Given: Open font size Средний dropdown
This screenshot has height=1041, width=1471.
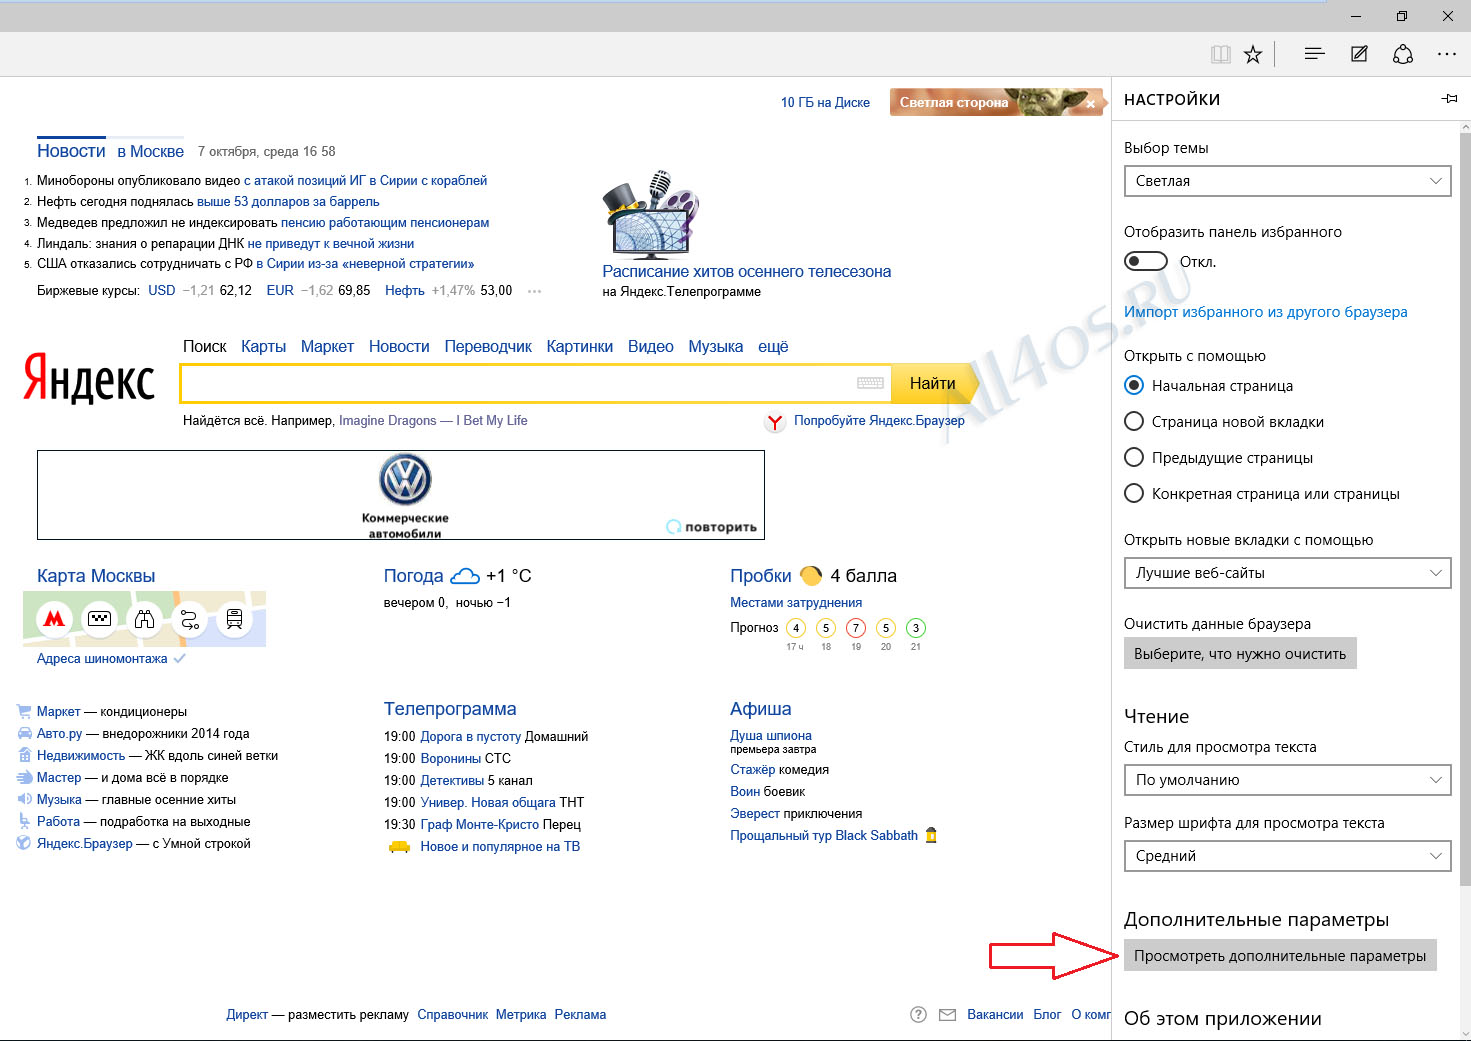Looking at the screenshot, I should pyautogui.click(x=1287, y=856).
